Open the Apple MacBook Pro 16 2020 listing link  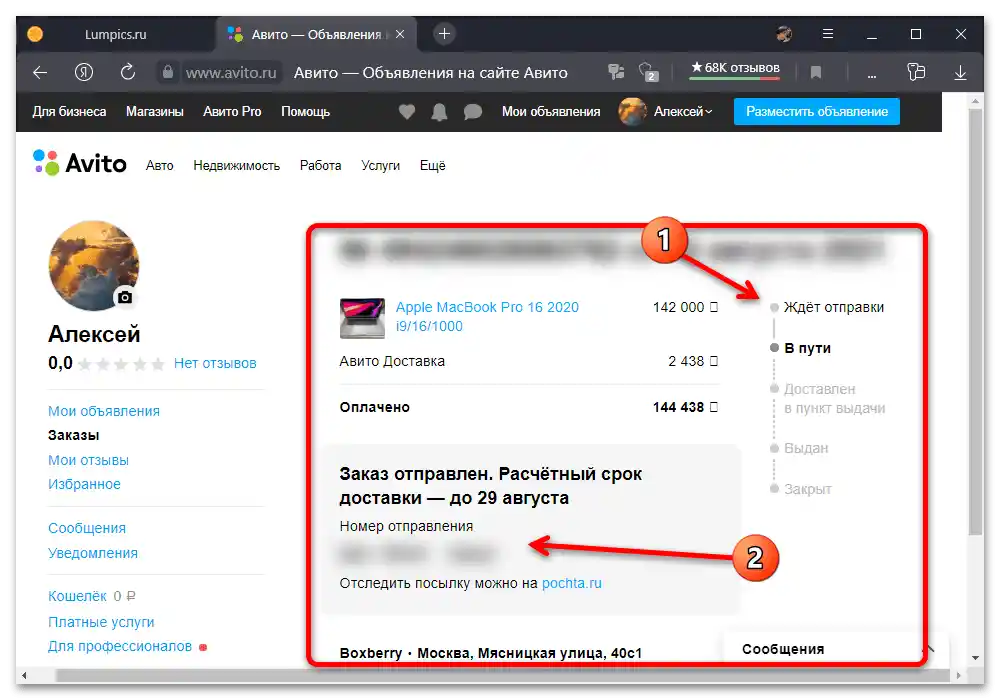tap(487, 317)
